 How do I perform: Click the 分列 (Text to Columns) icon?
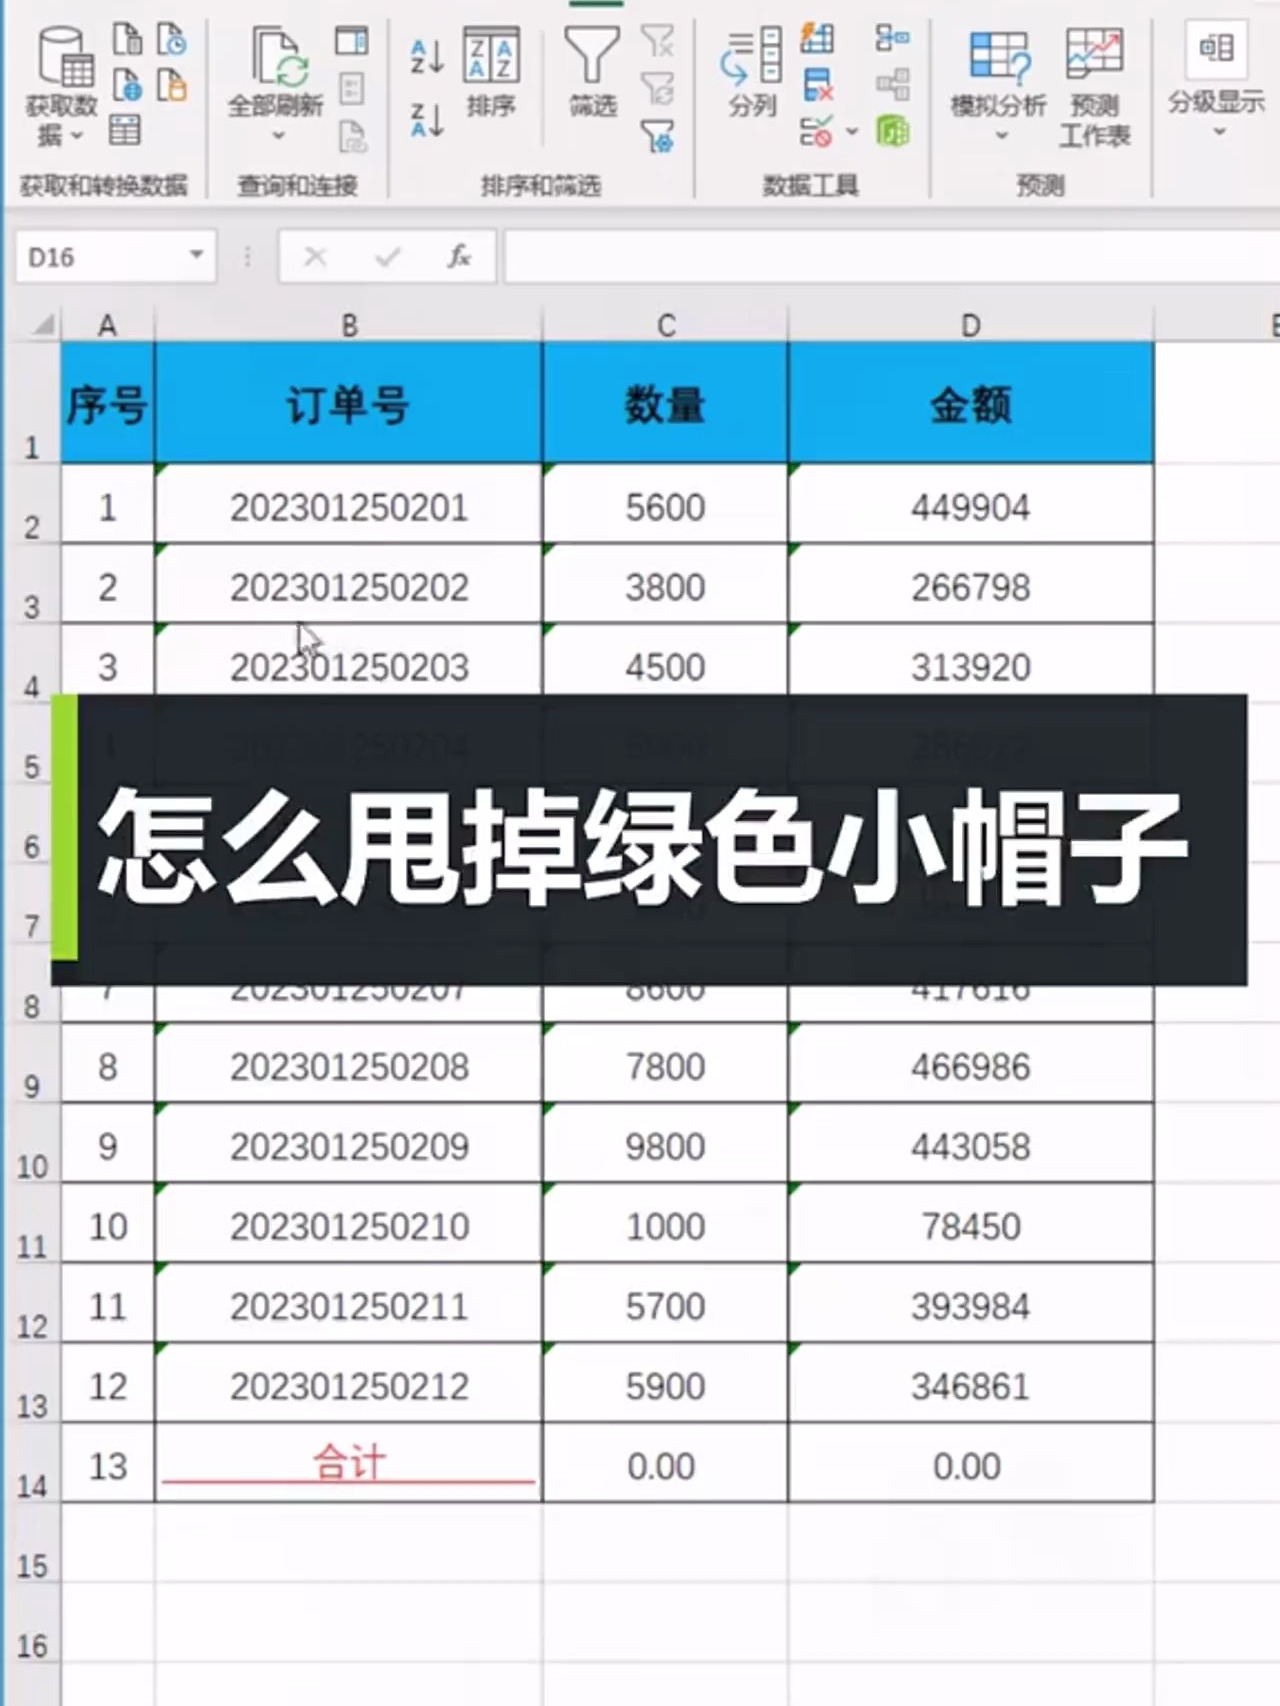[x=751, y=56]
